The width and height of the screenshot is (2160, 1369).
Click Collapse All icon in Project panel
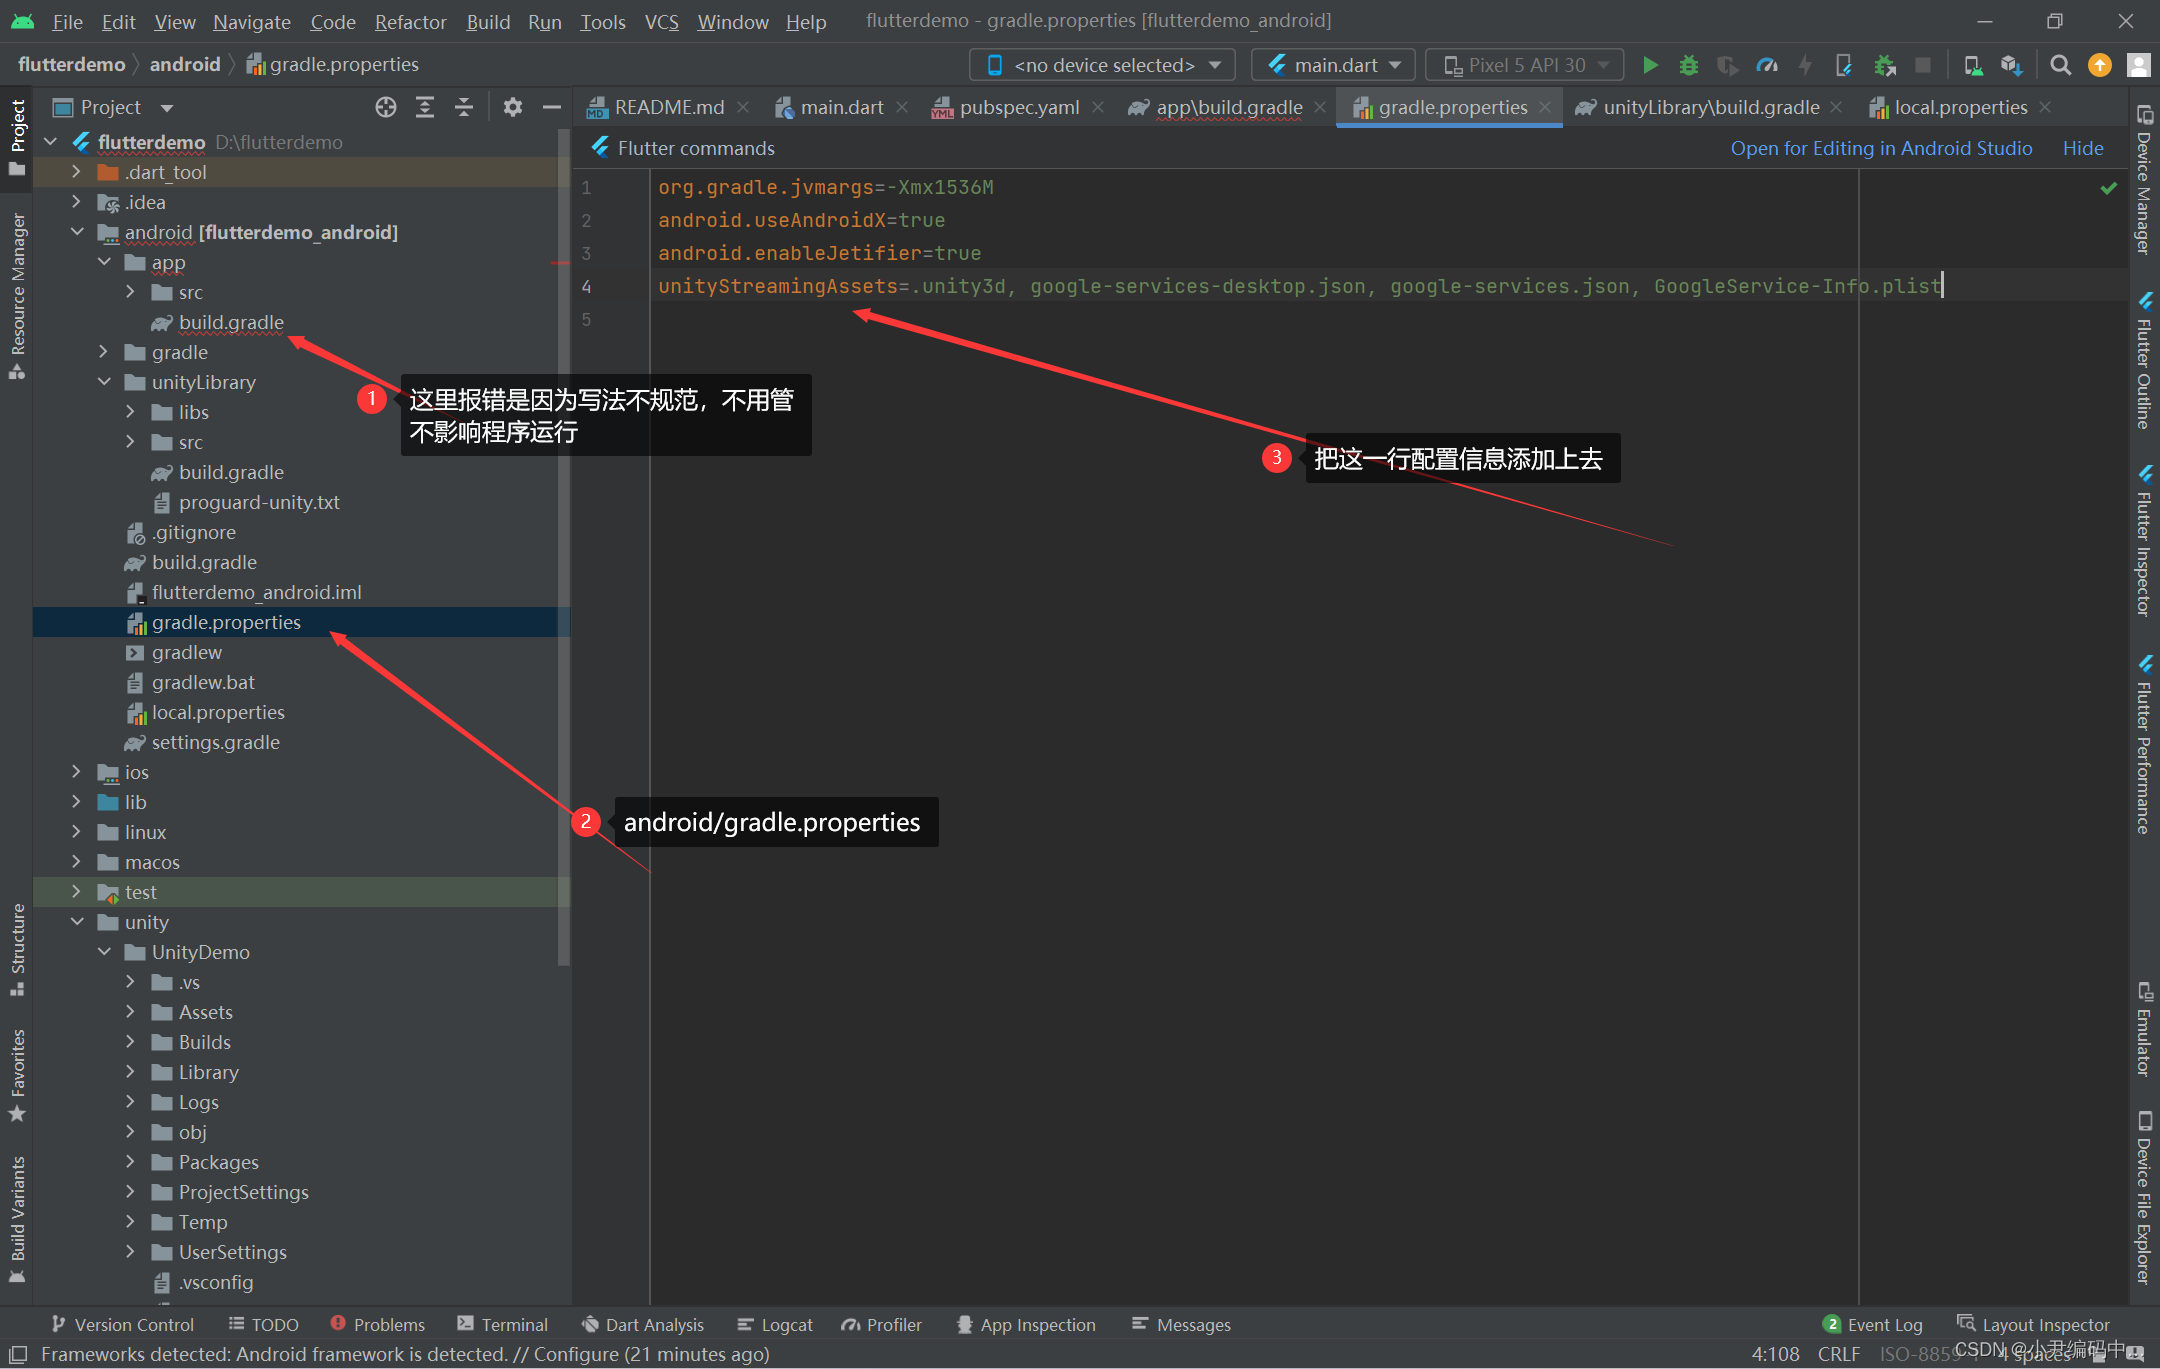point(464,107)
